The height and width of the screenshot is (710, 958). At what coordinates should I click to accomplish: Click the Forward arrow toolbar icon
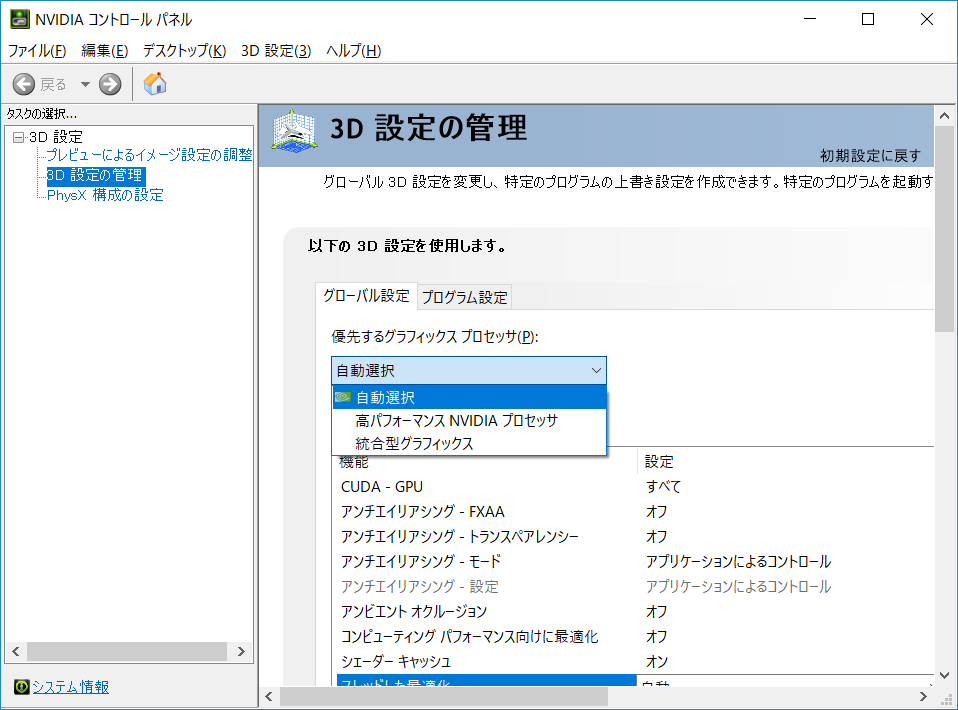pyautogui.click(x=110, y=84)
